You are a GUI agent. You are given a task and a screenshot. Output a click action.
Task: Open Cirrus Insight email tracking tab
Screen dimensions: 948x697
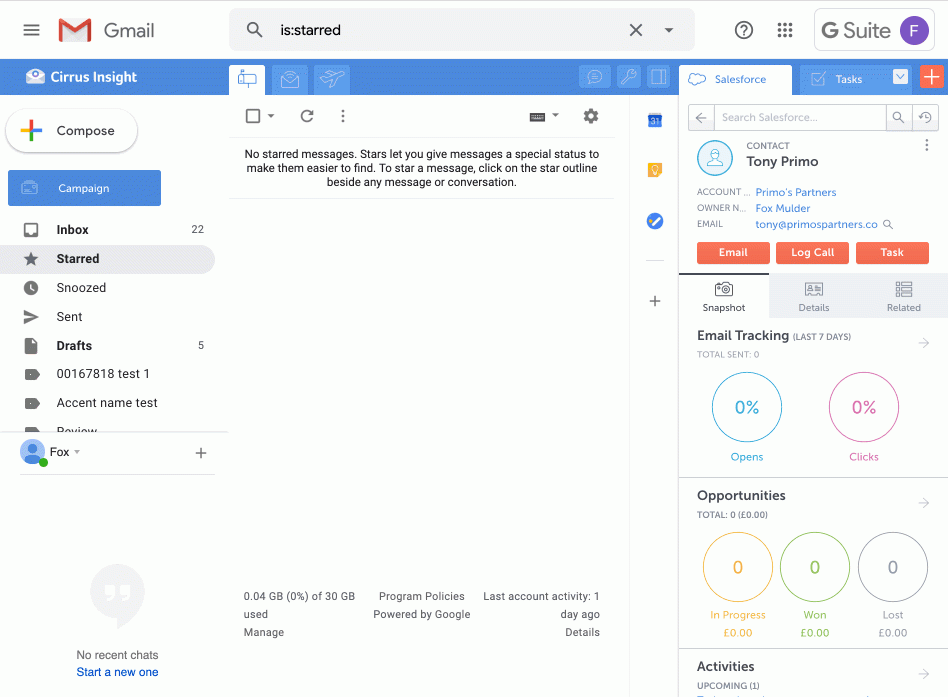(x=290, y=79)
